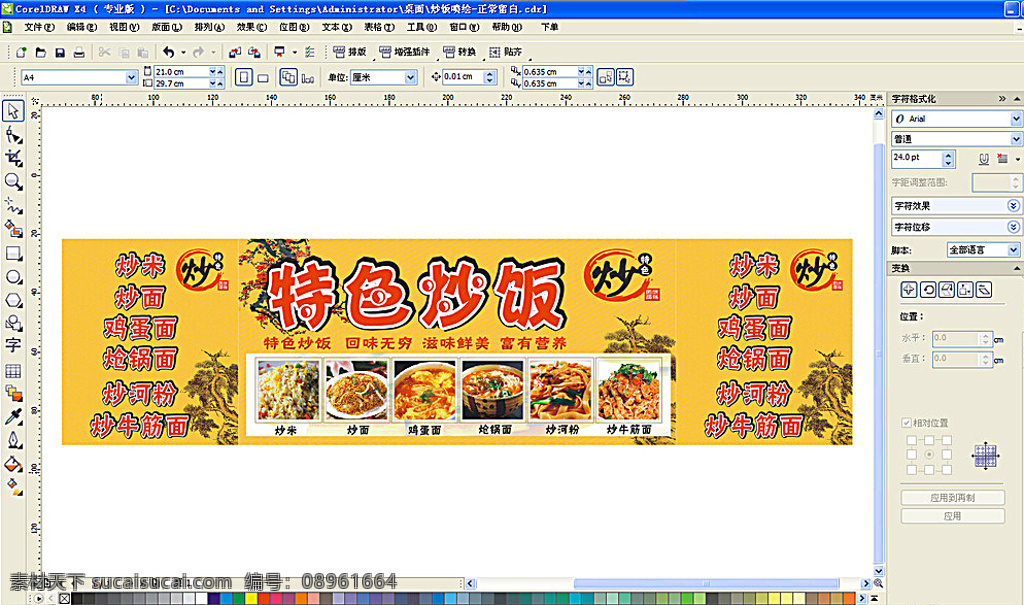Click the Undo arrow icon
1024x605 pixels.
click(x=168, y=52)
